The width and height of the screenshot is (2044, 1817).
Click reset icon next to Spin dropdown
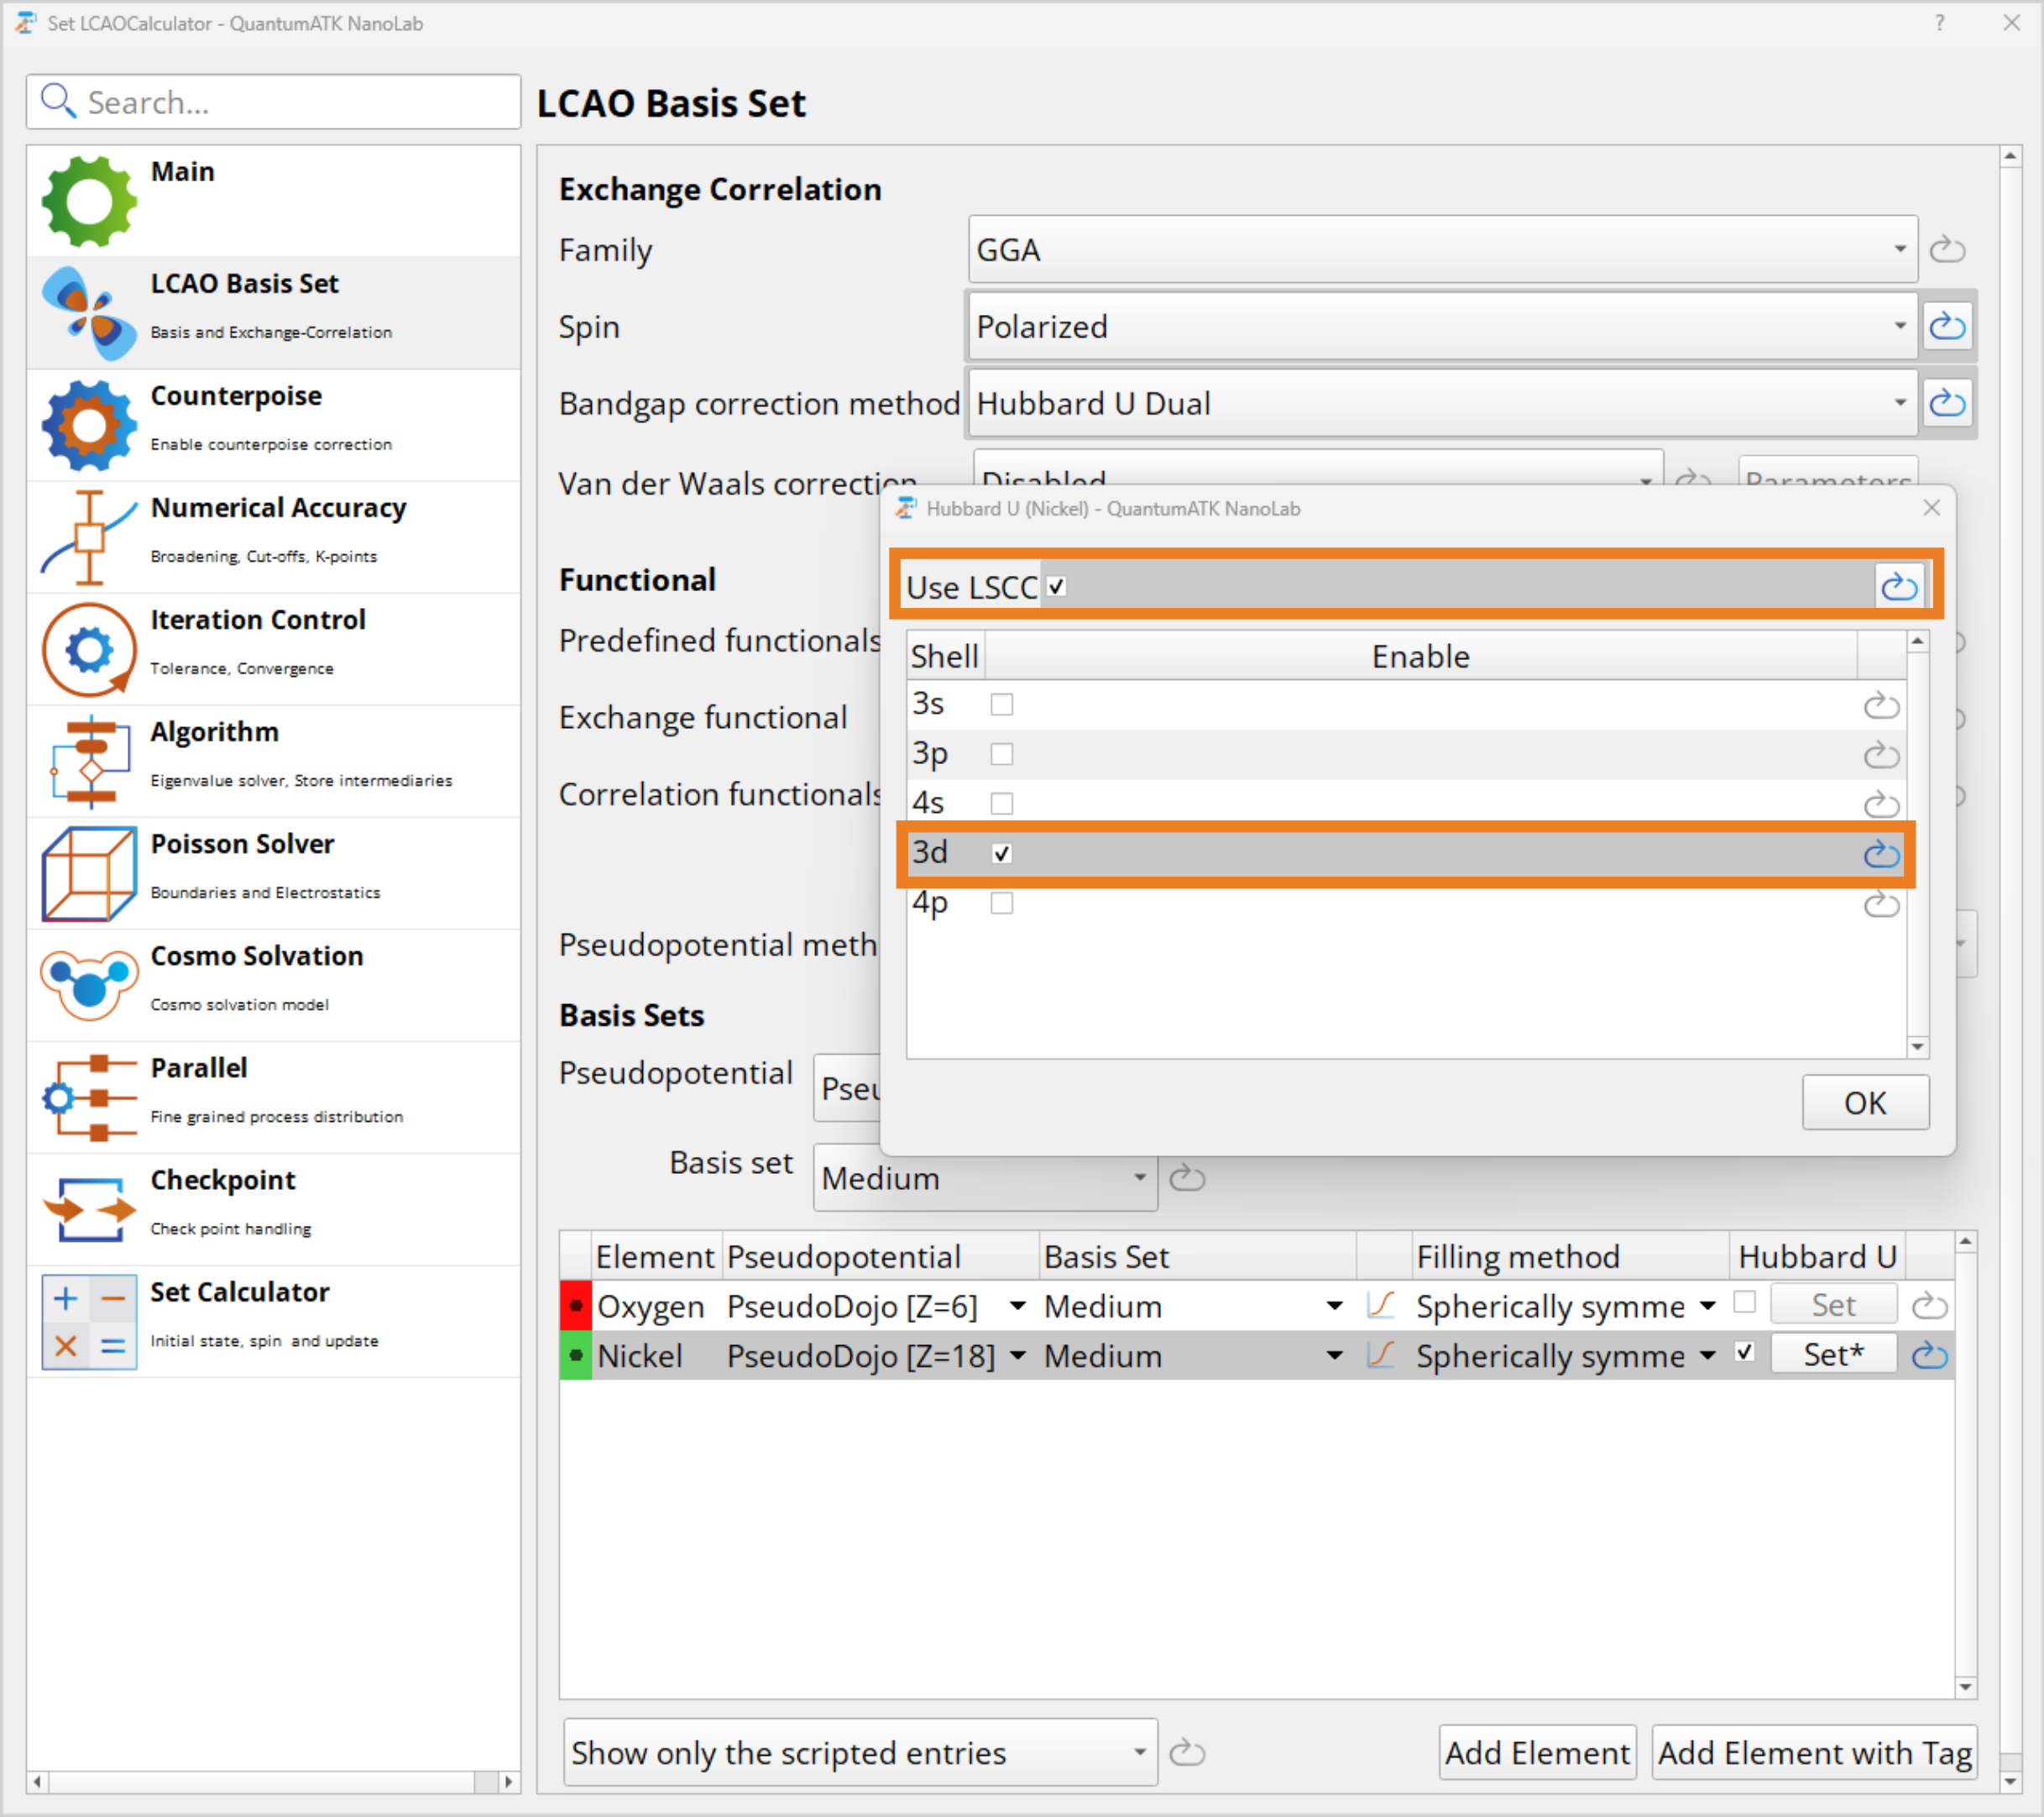(1946, 327)
